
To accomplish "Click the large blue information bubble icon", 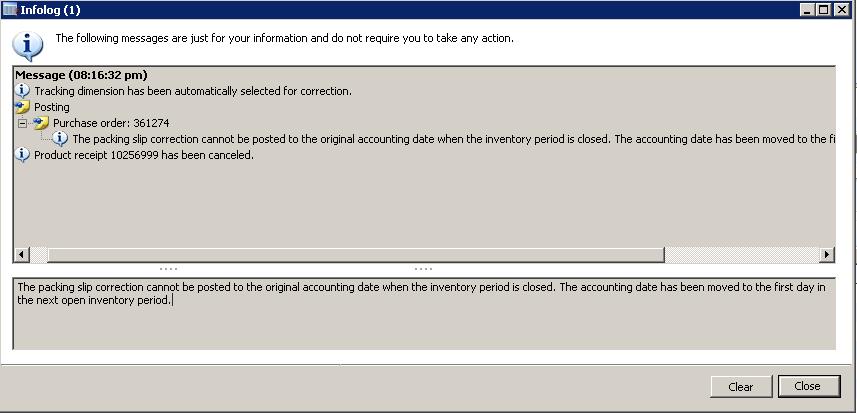I will (27, 46).
